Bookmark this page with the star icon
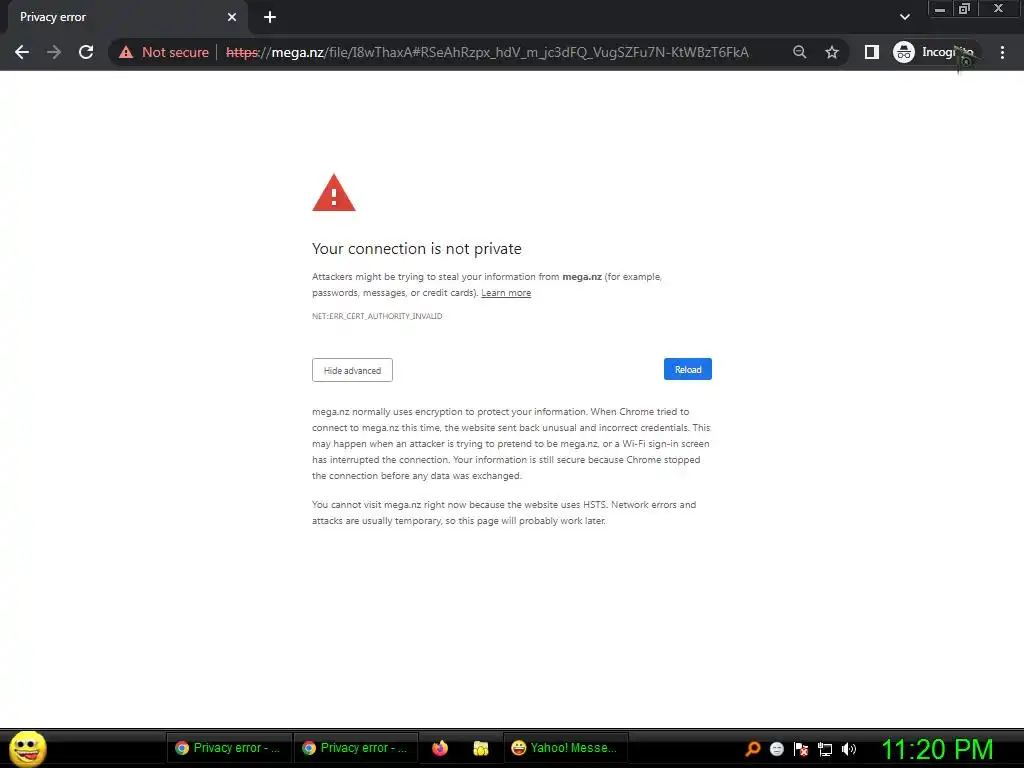1024x768 pixels. (x=831, y=52)
